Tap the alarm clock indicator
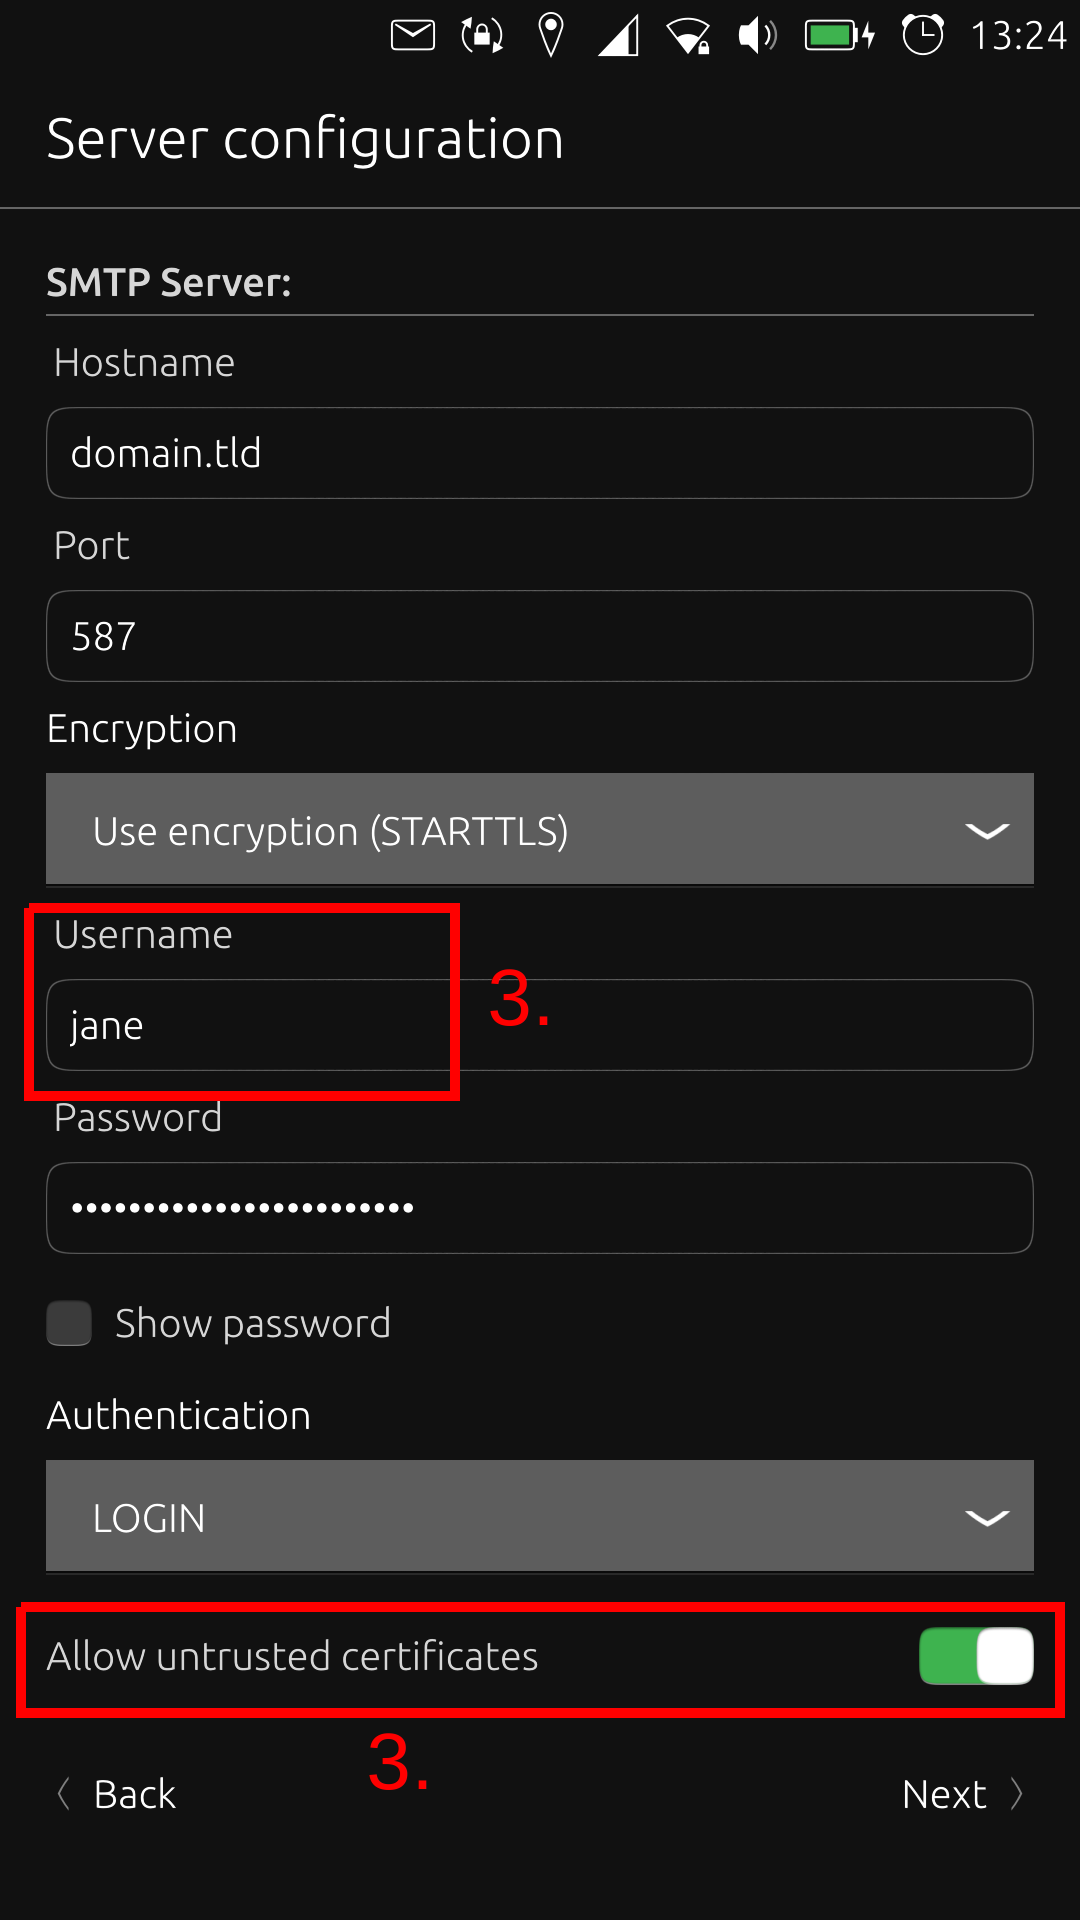Image resolution: width=1080 pixels, height=1920 pixels. click(922, 36)
